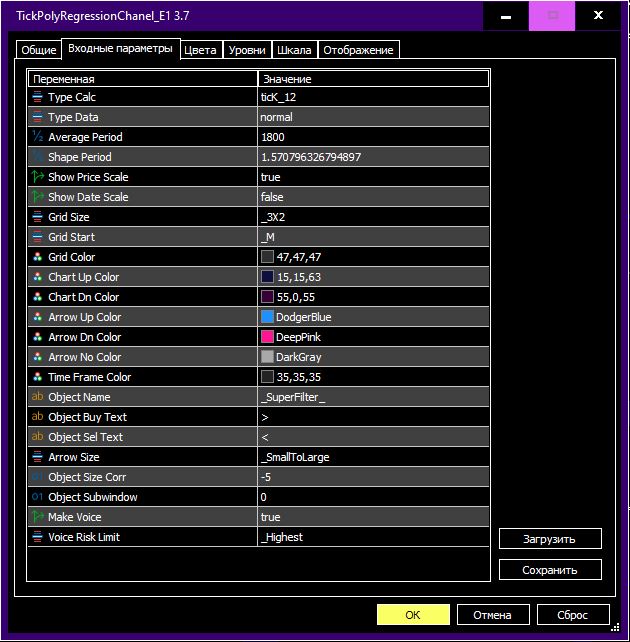Screen dimensions: 630x642
Task: Click the integer icon beside Object Subwindow
Action: 37,497
